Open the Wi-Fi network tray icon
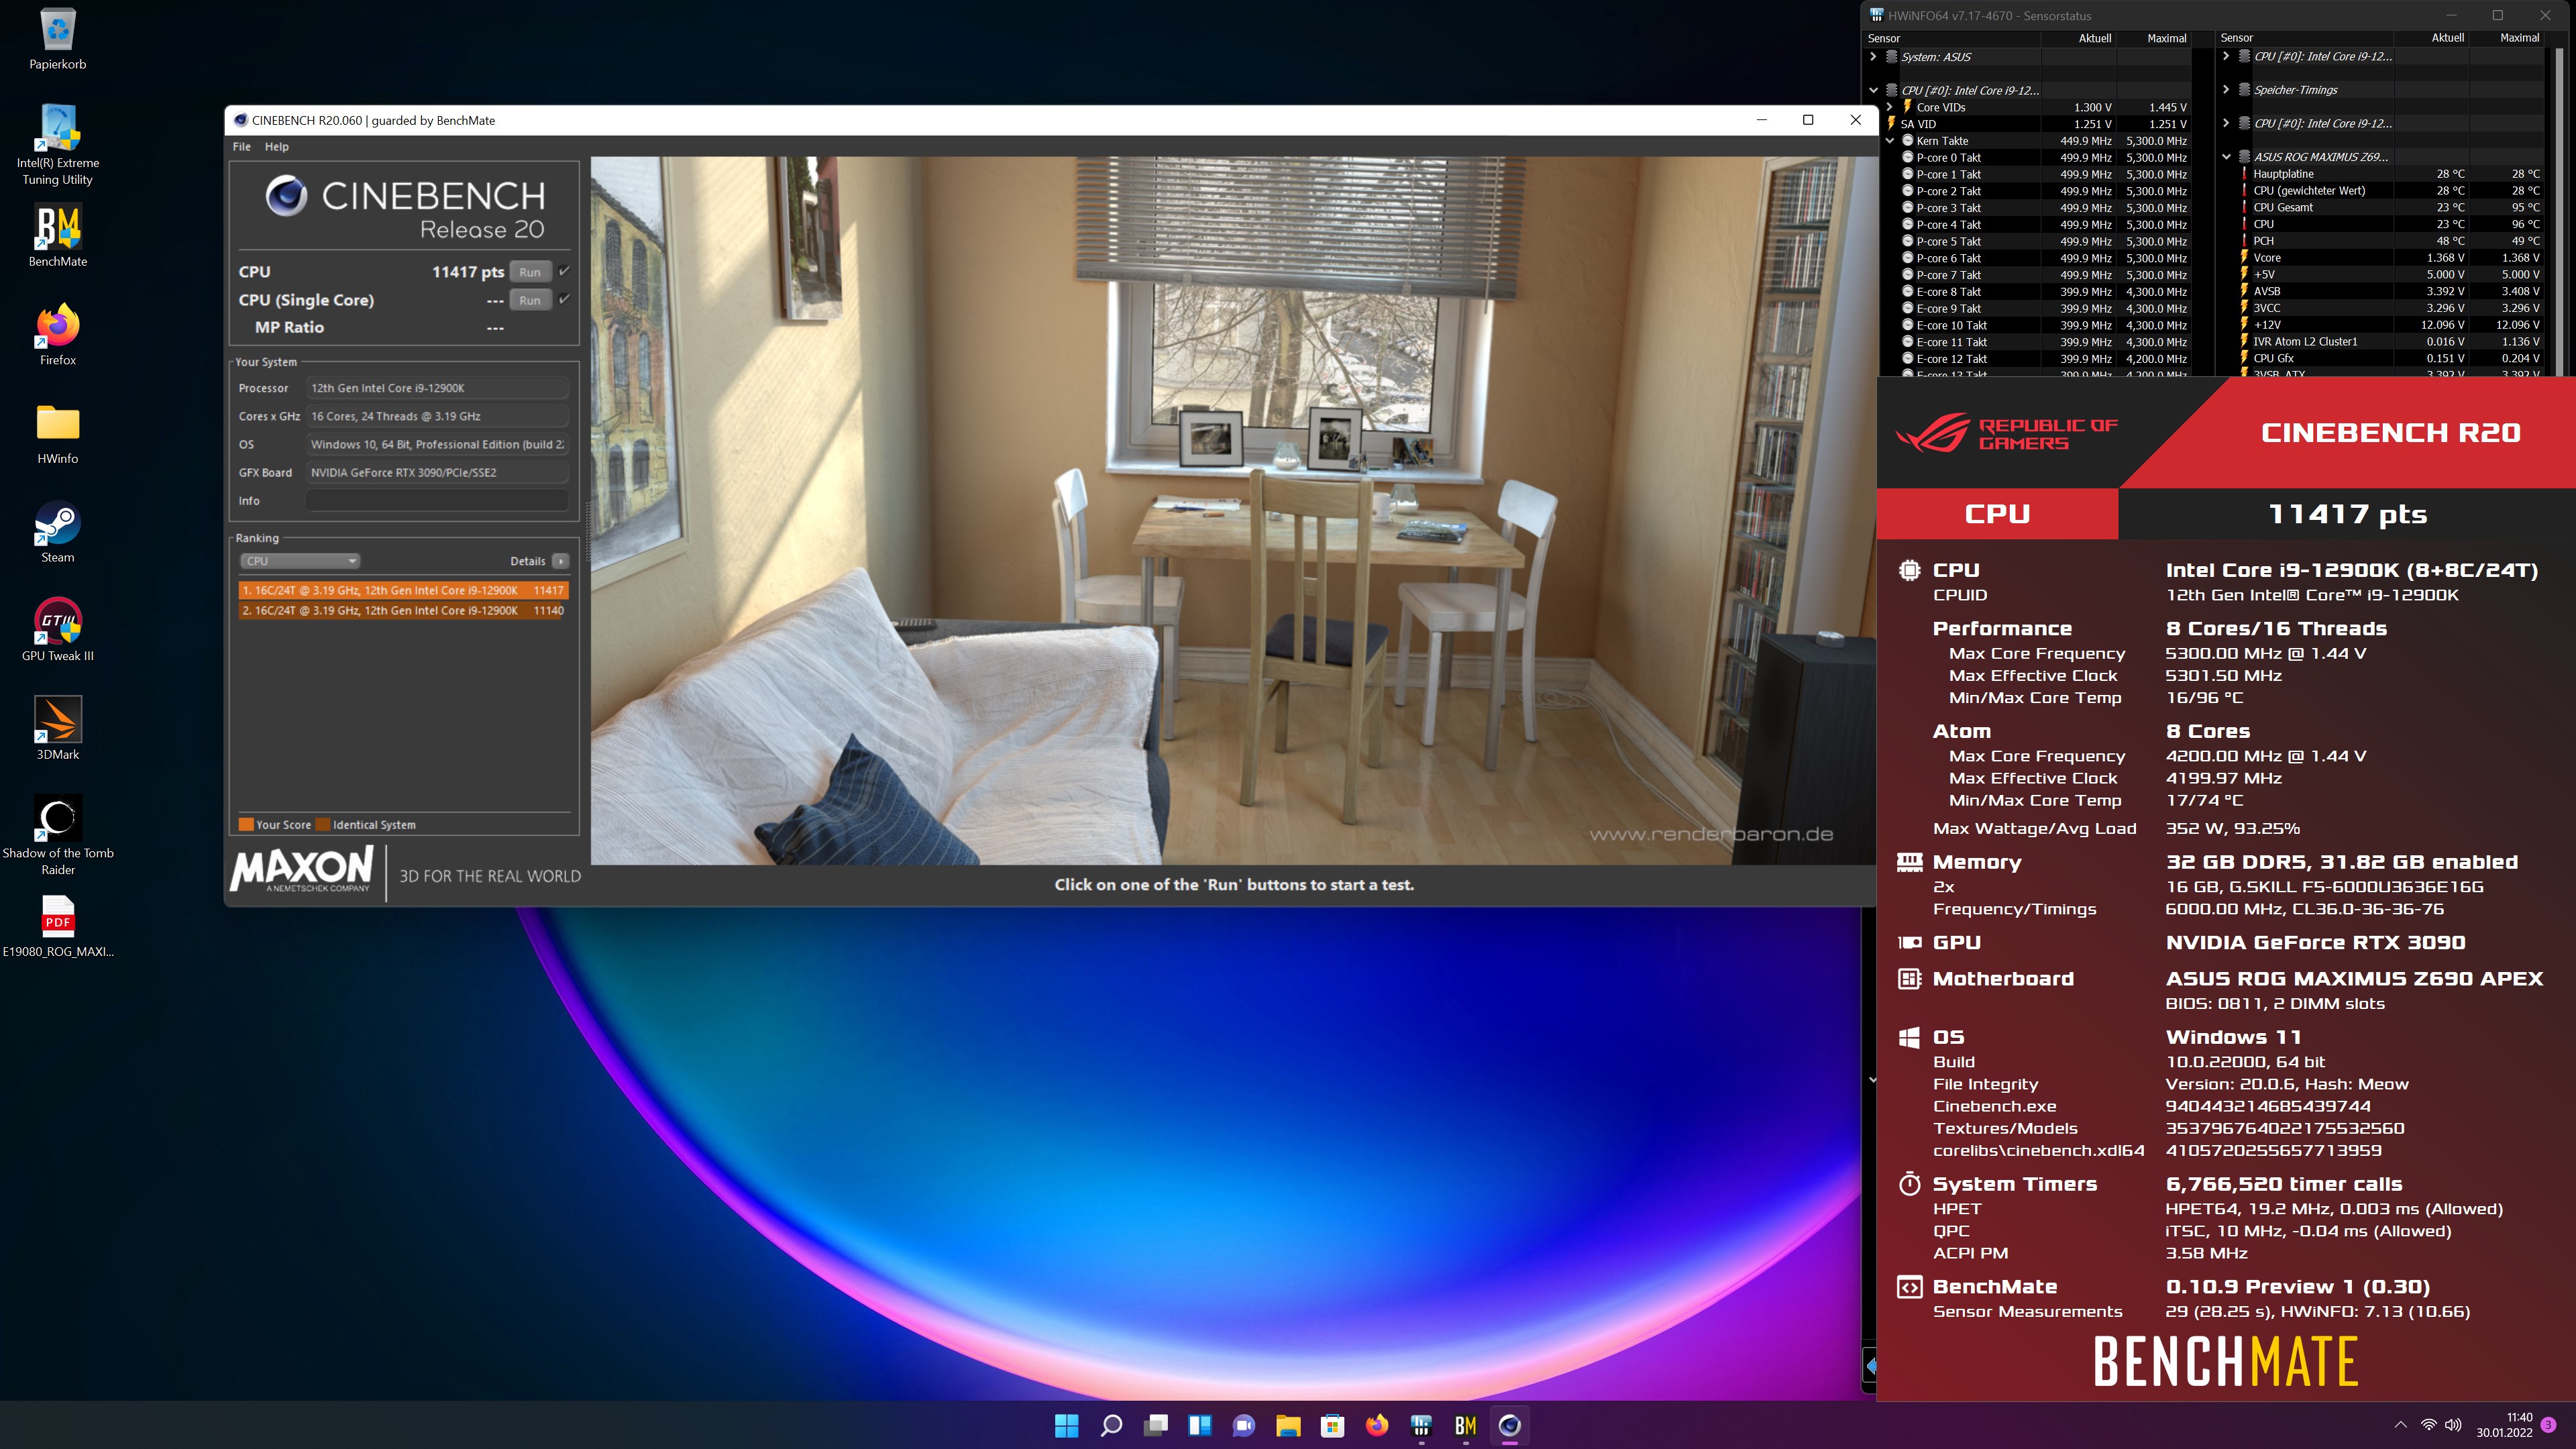 point(2428,1425)
